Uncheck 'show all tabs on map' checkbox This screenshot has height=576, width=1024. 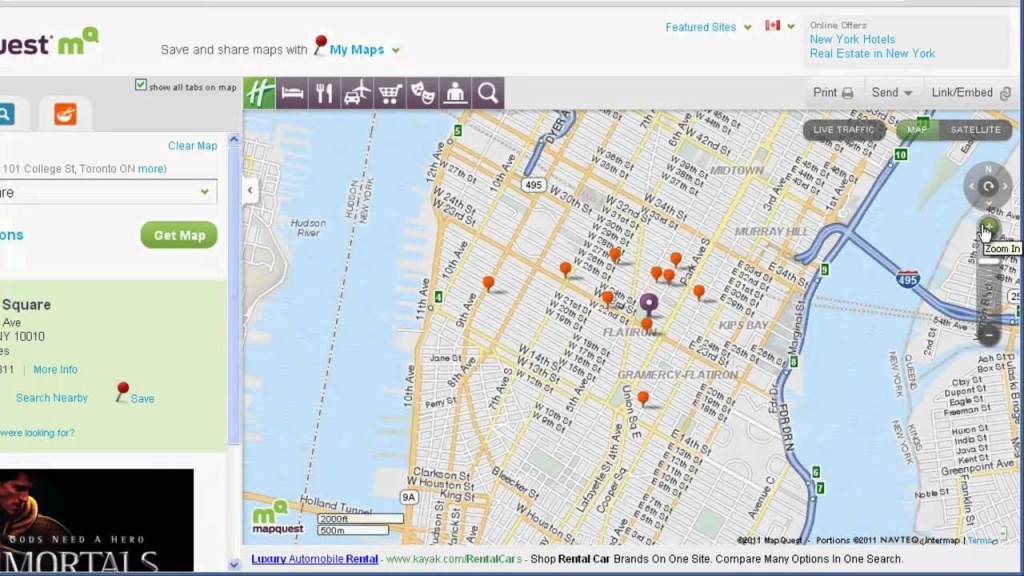click(x=141, y=85)
